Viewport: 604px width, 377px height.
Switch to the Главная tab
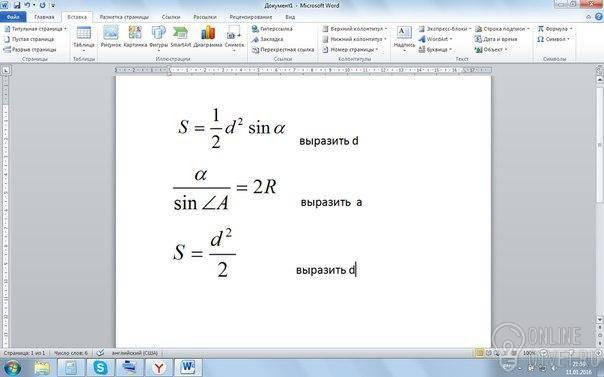tap(44, 17)
